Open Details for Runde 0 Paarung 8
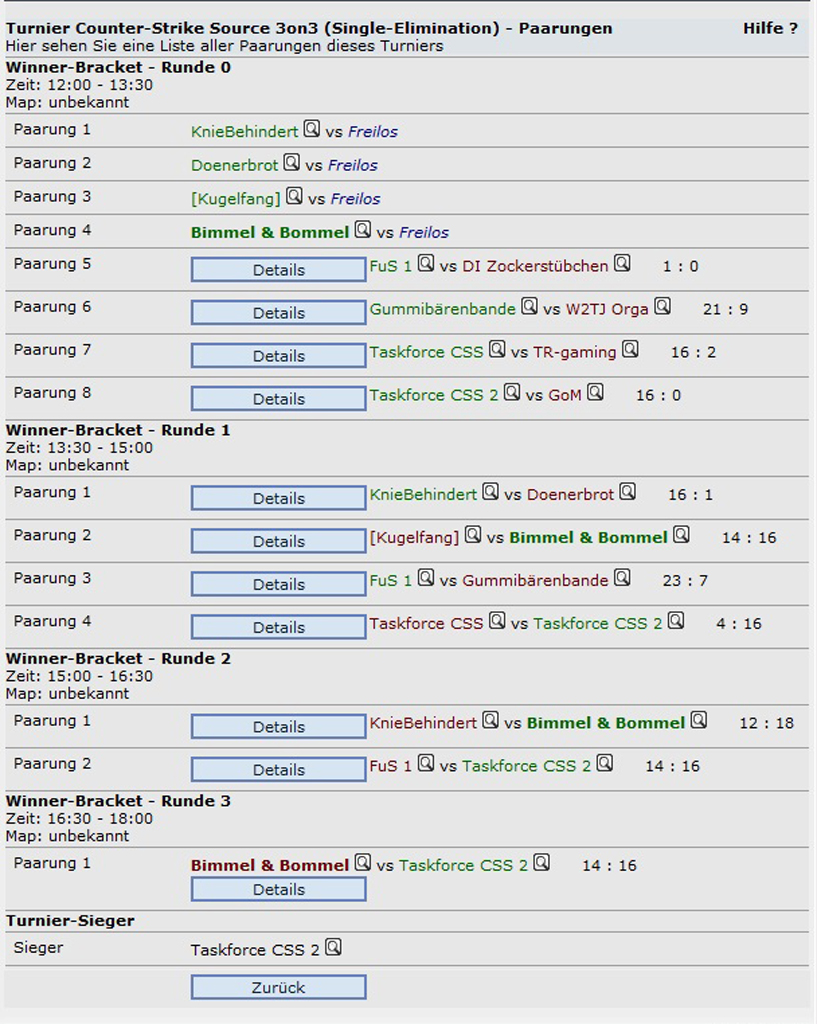This screenshot has height=1024, width=817. (279, 399)
